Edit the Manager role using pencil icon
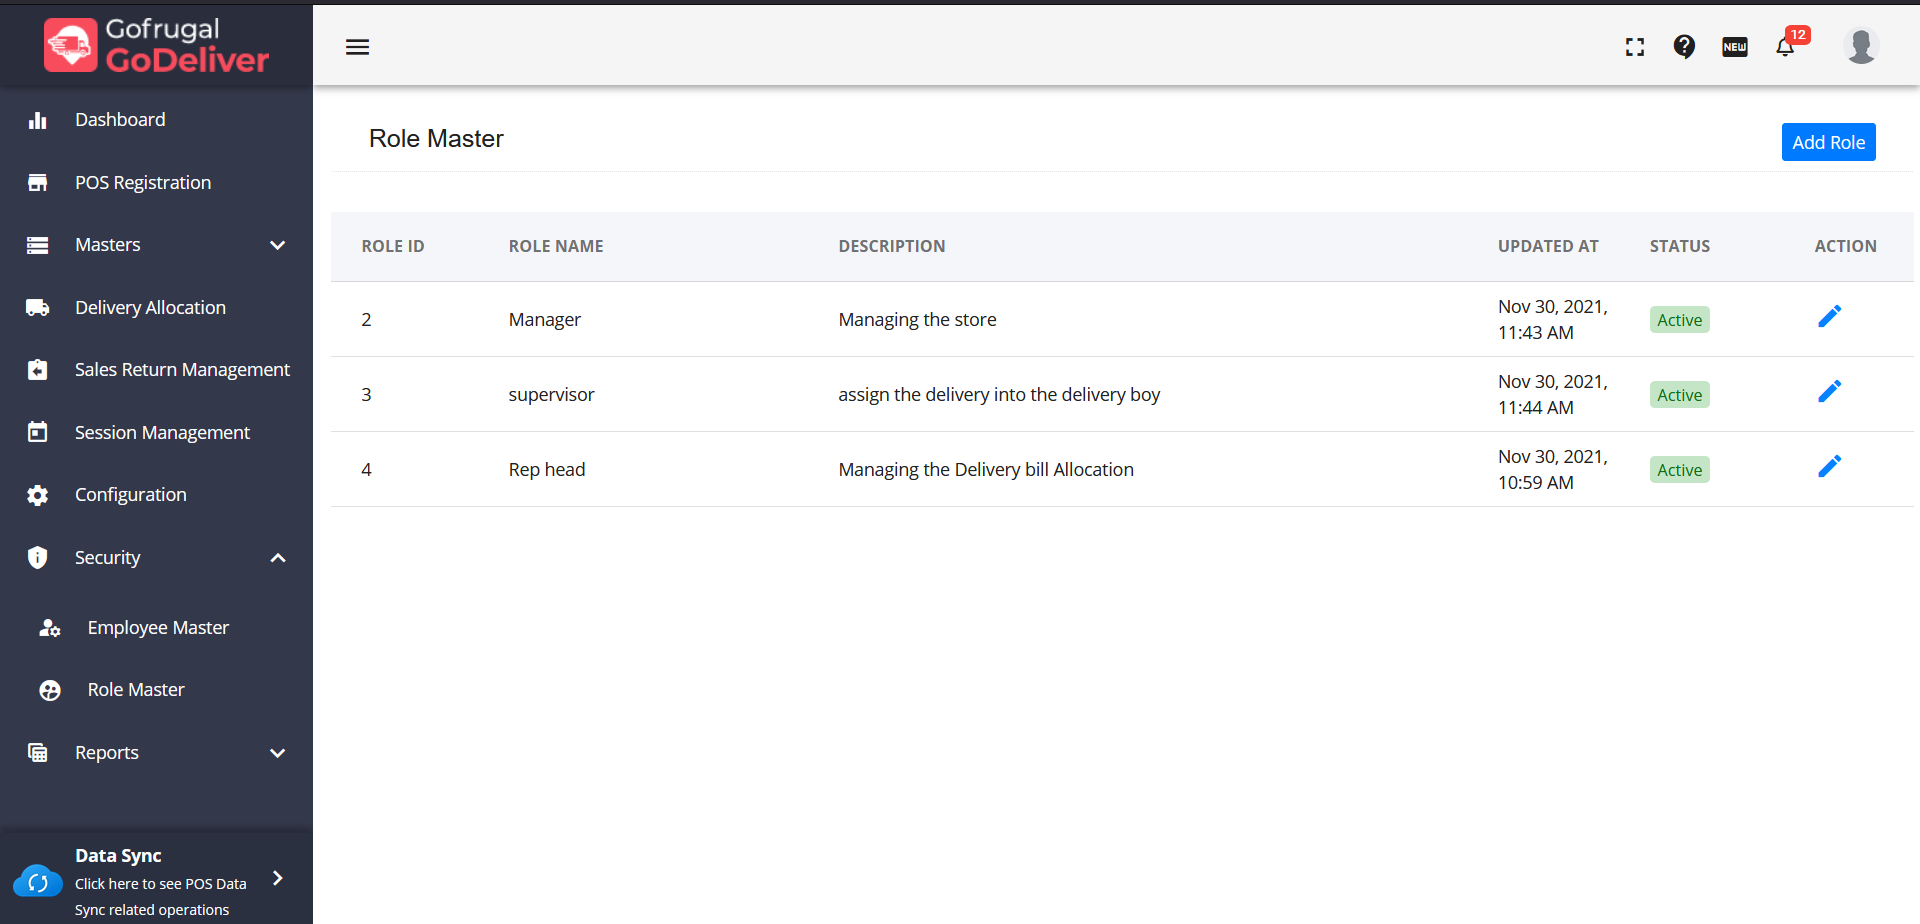Viewport: 1920px width, 924px height. coord(1829,317)
